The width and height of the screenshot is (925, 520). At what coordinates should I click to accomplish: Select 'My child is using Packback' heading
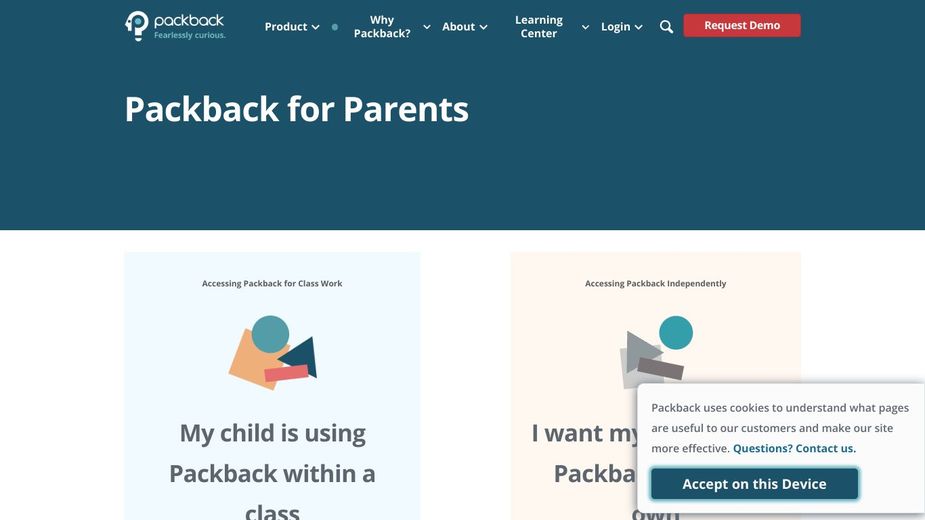(x=272, y=472)
